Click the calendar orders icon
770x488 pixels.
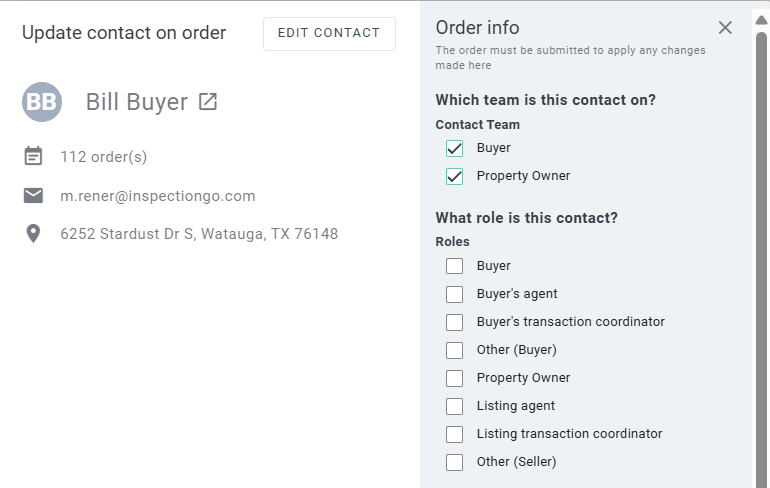tap(33, 156)
